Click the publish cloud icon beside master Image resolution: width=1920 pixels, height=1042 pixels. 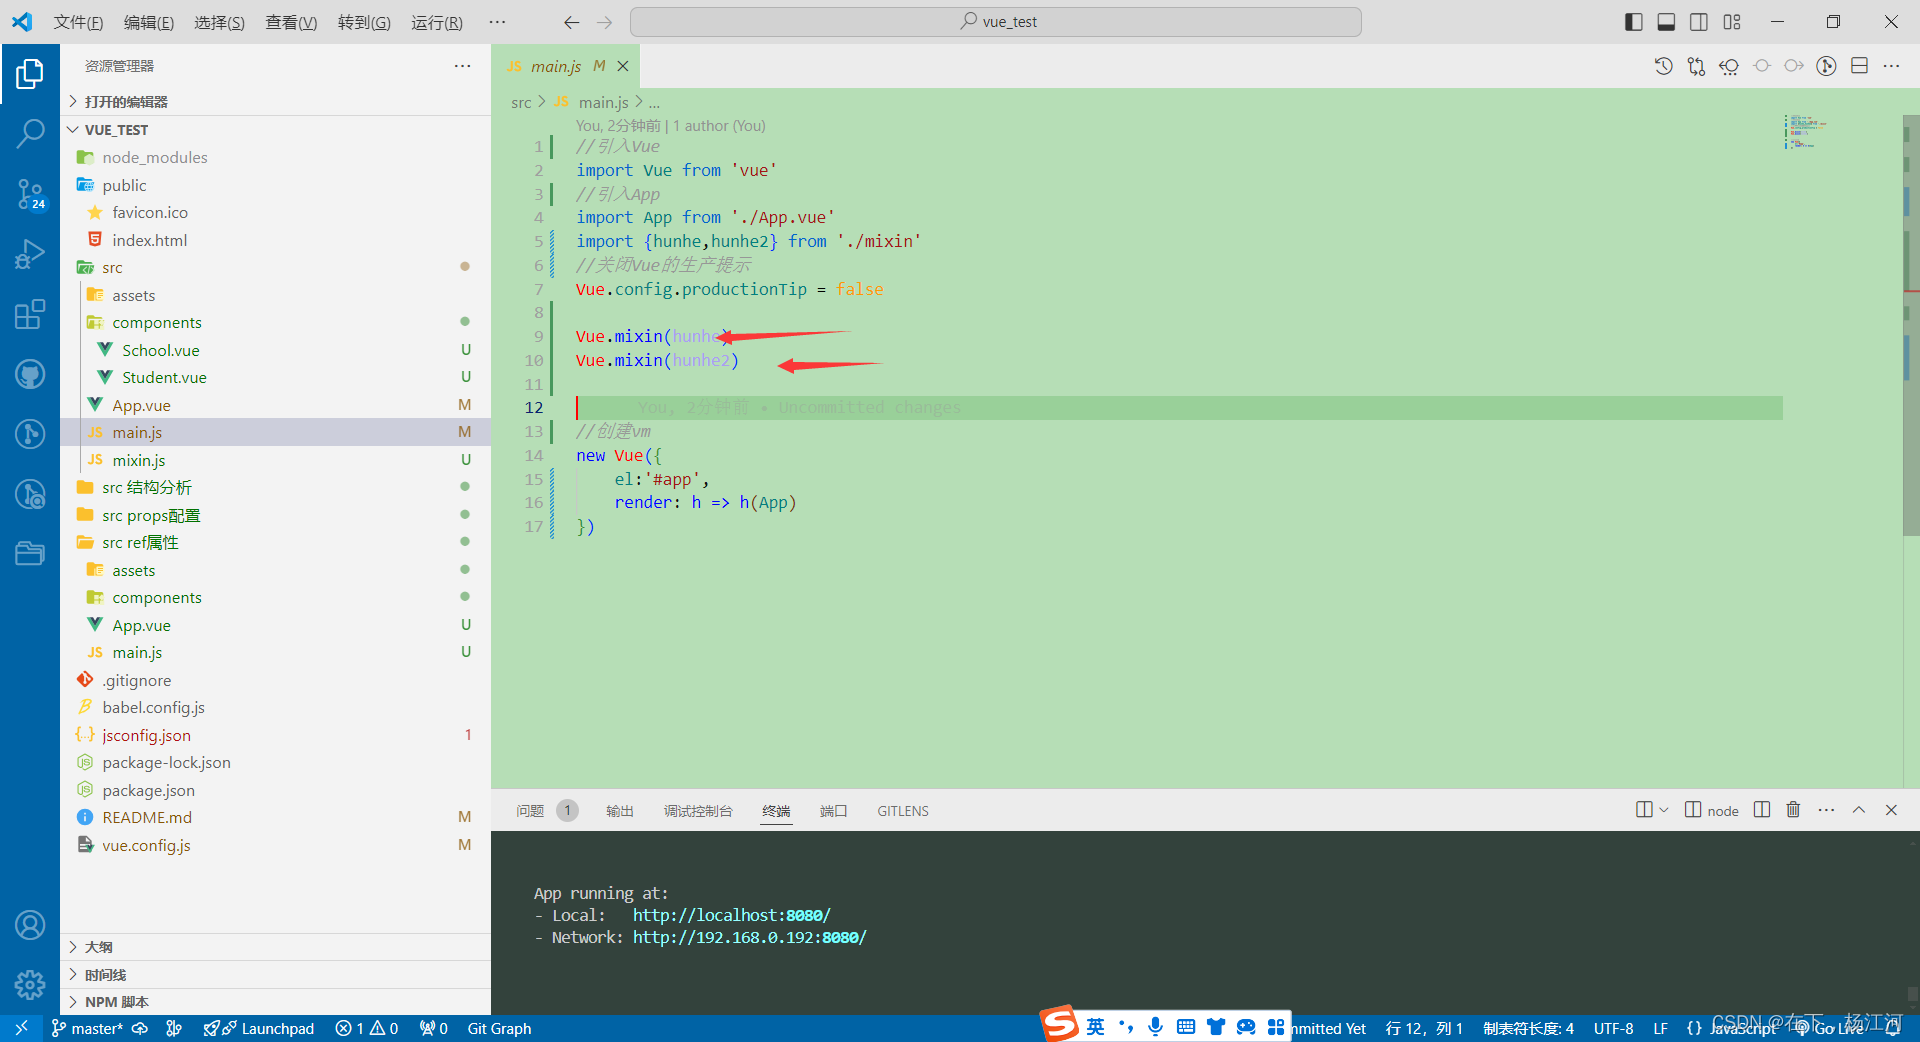coord(140,1028)
